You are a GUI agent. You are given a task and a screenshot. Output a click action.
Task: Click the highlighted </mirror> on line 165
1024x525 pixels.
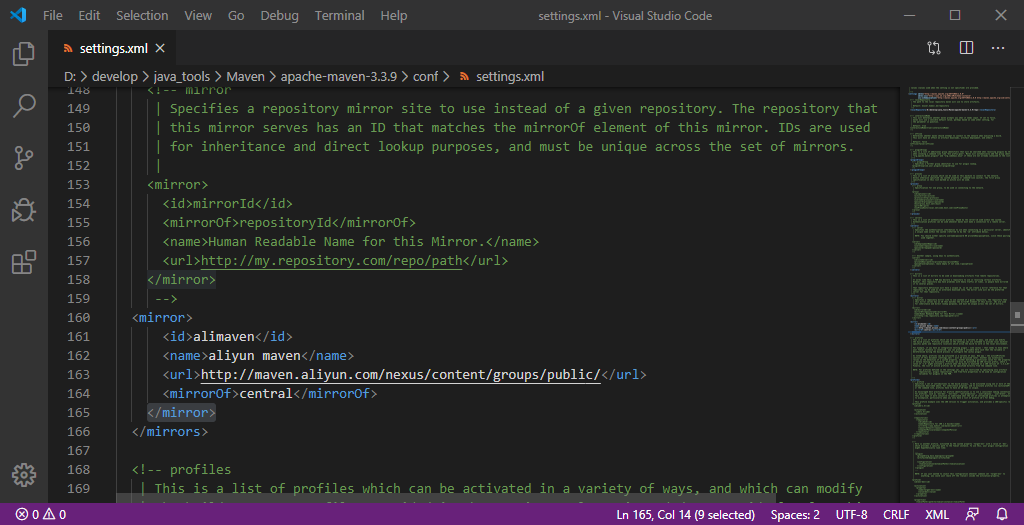pos(182,413)
